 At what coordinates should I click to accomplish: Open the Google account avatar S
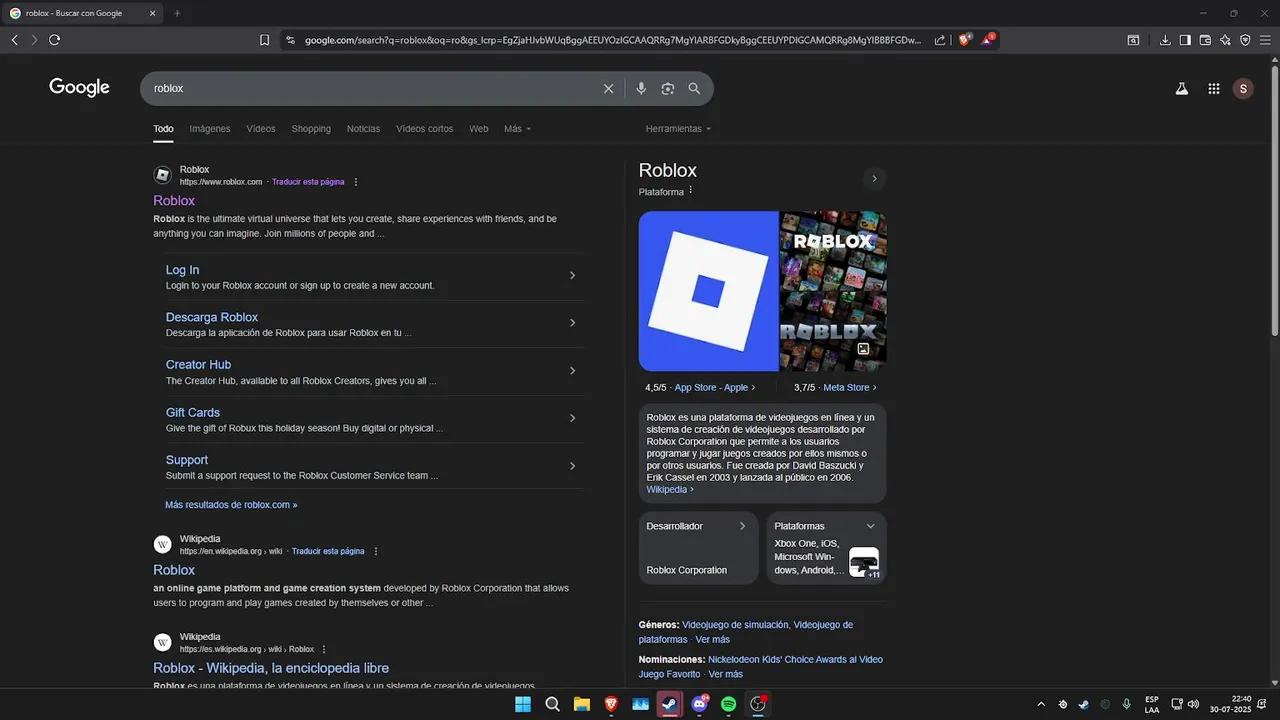click(x=1243, y=89)
